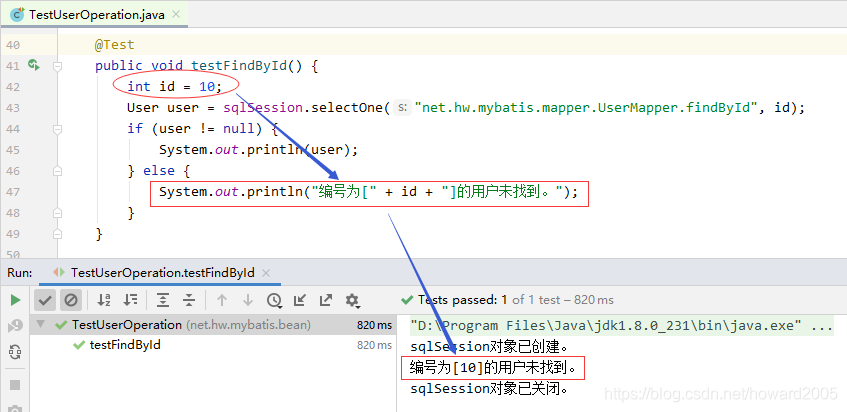Select TestUserOperation row in test tree
The image size is (847, 412).
213,325
